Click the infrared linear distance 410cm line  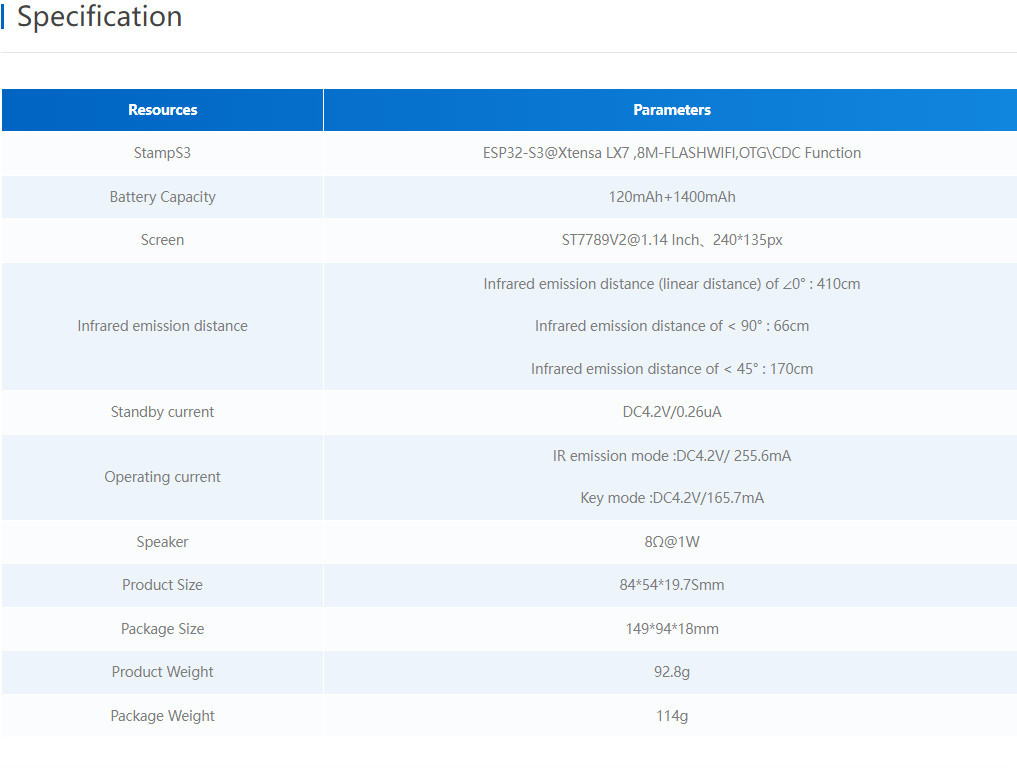pos(671,284)
